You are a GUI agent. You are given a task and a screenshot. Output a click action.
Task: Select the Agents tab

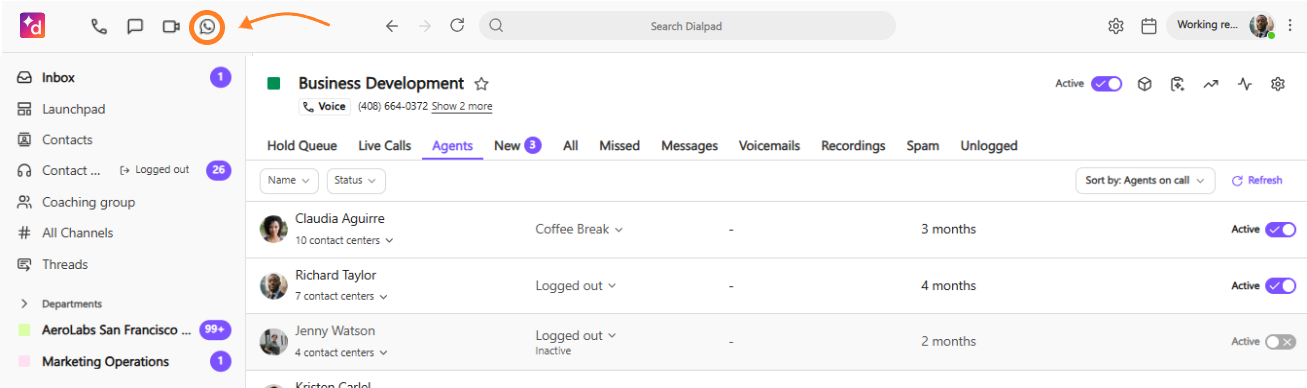453,146
